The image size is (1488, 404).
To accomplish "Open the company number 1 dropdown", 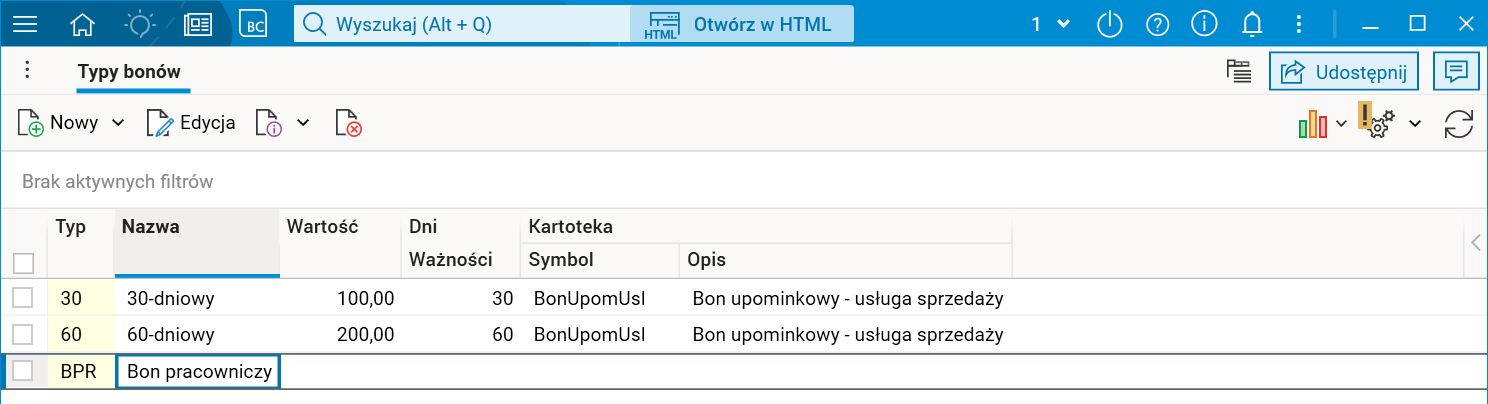I will tap(1050, 24).
